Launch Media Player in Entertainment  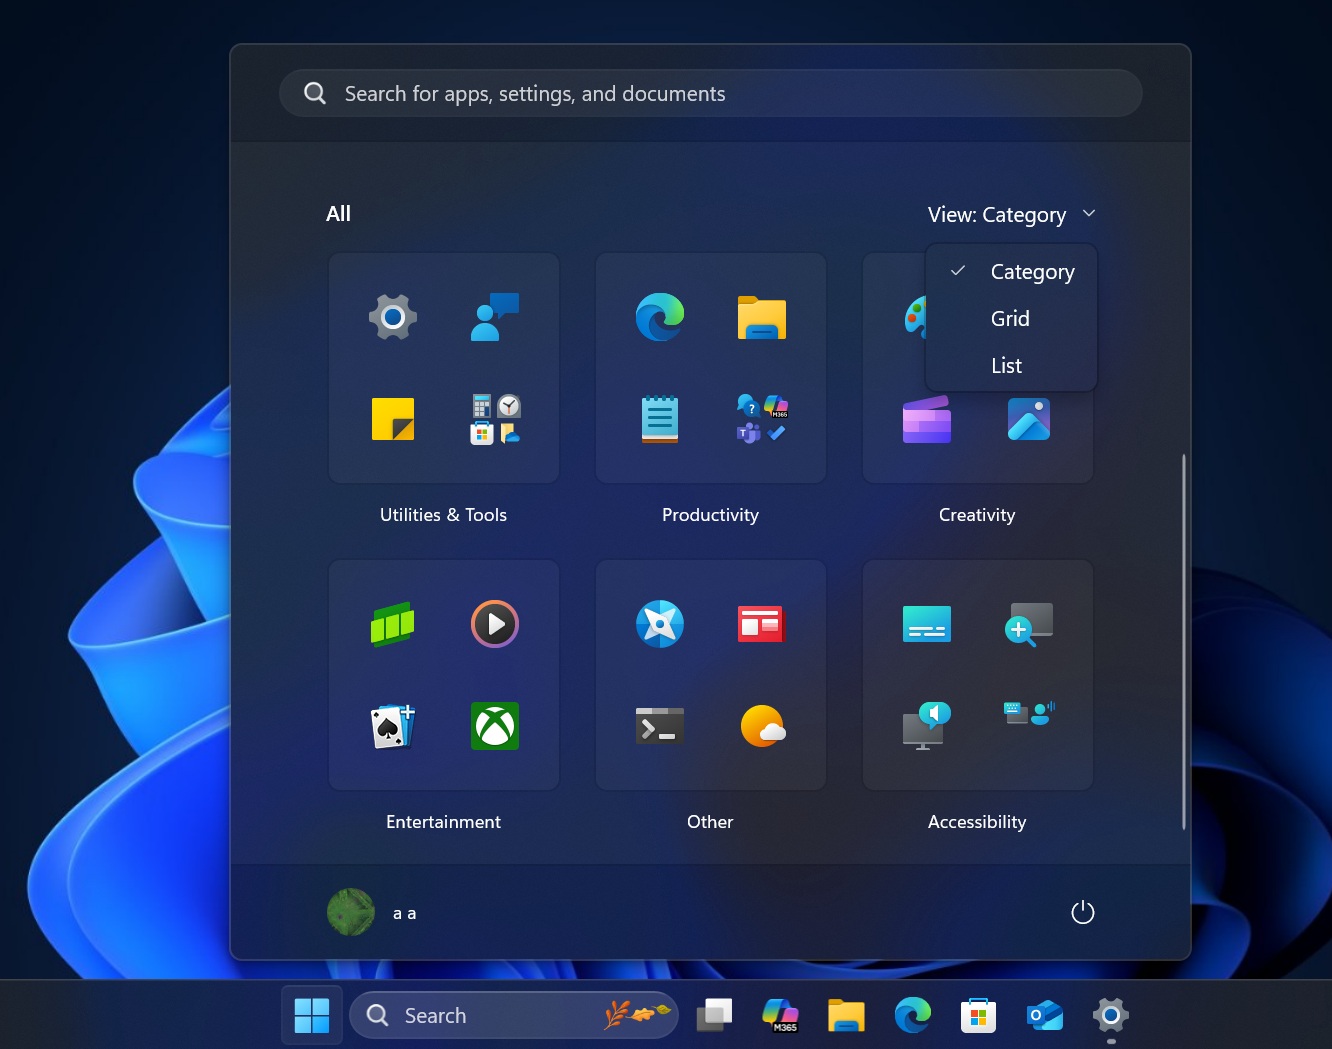pos(494,624)
